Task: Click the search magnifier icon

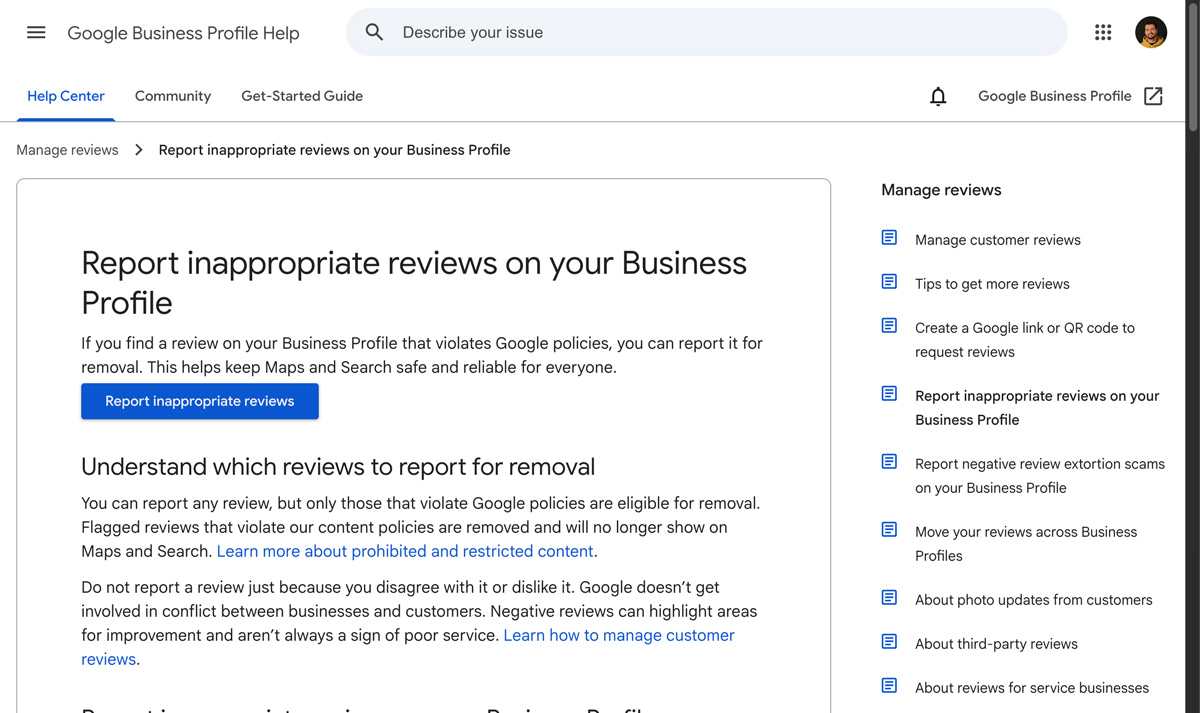Action: tap(374, 32)
